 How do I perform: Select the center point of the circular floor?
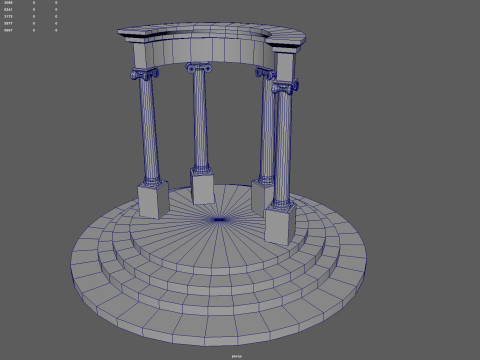pyautogui.click(x=219, y=220)
